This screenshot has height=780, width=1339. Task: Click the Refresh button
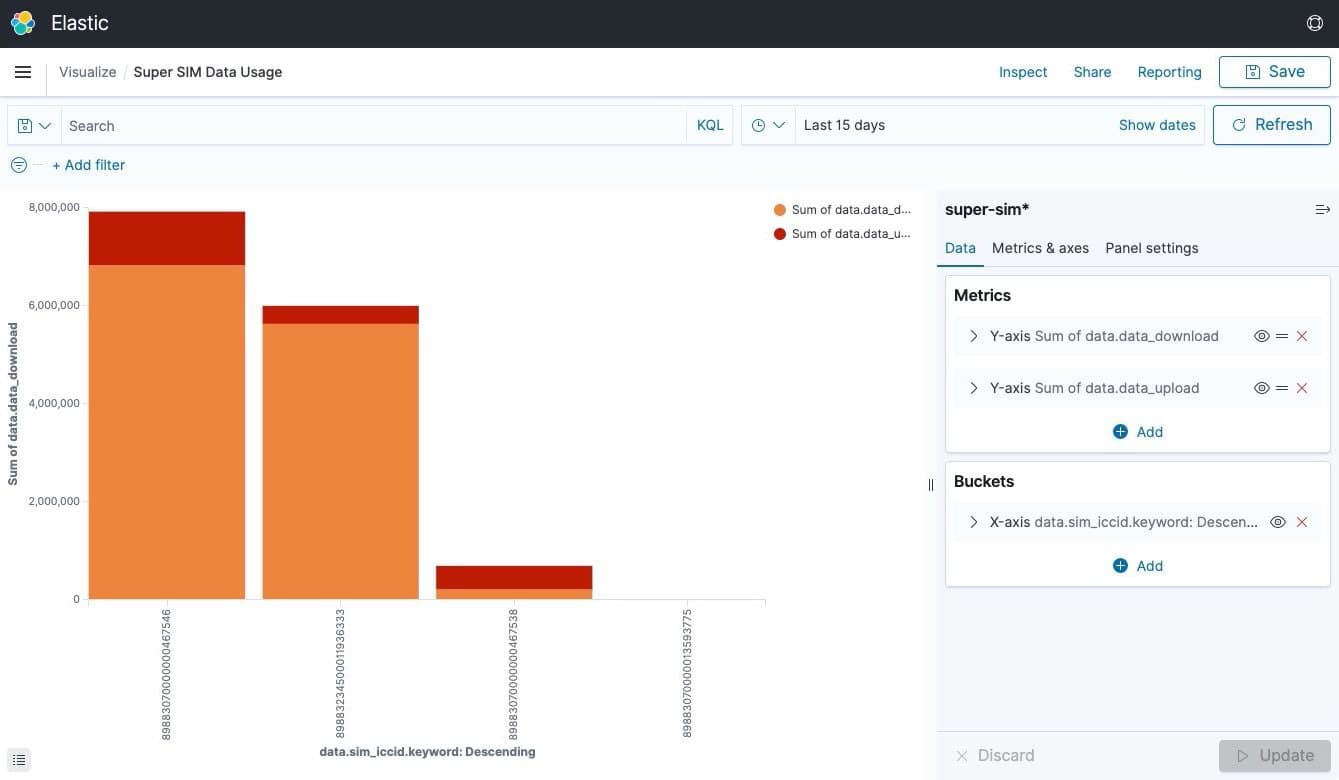(1271, 125)
